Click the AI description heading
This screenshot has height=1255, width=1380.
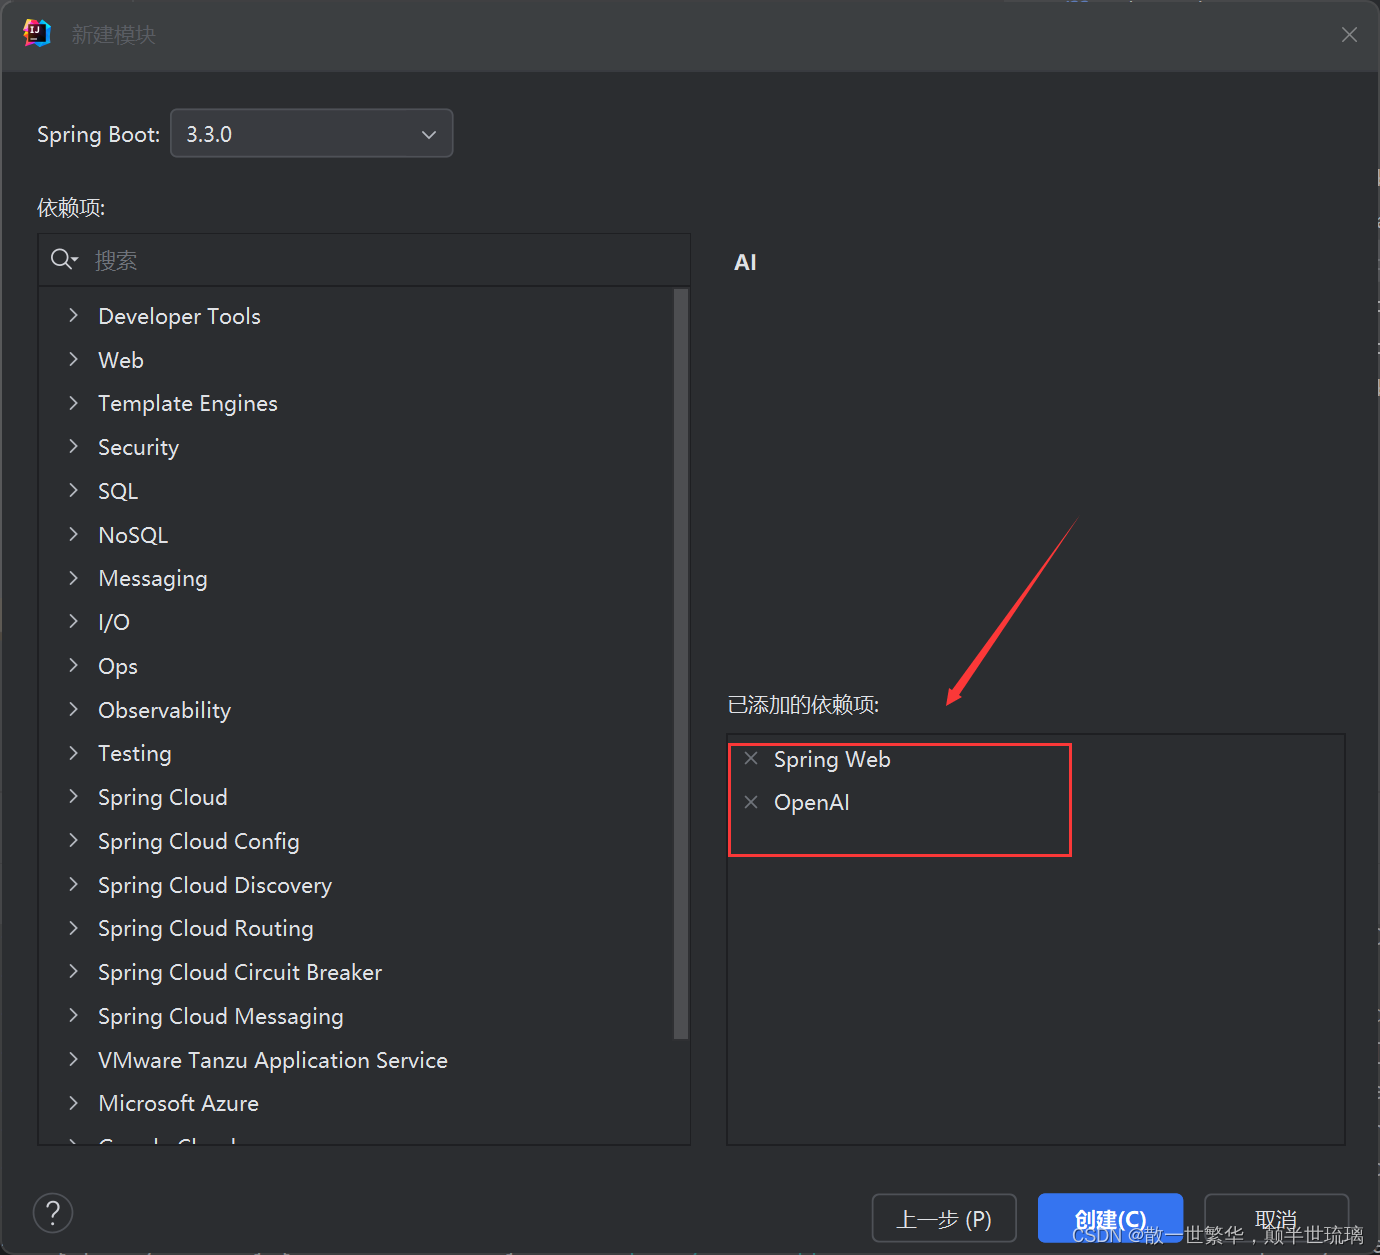(745, 262)
